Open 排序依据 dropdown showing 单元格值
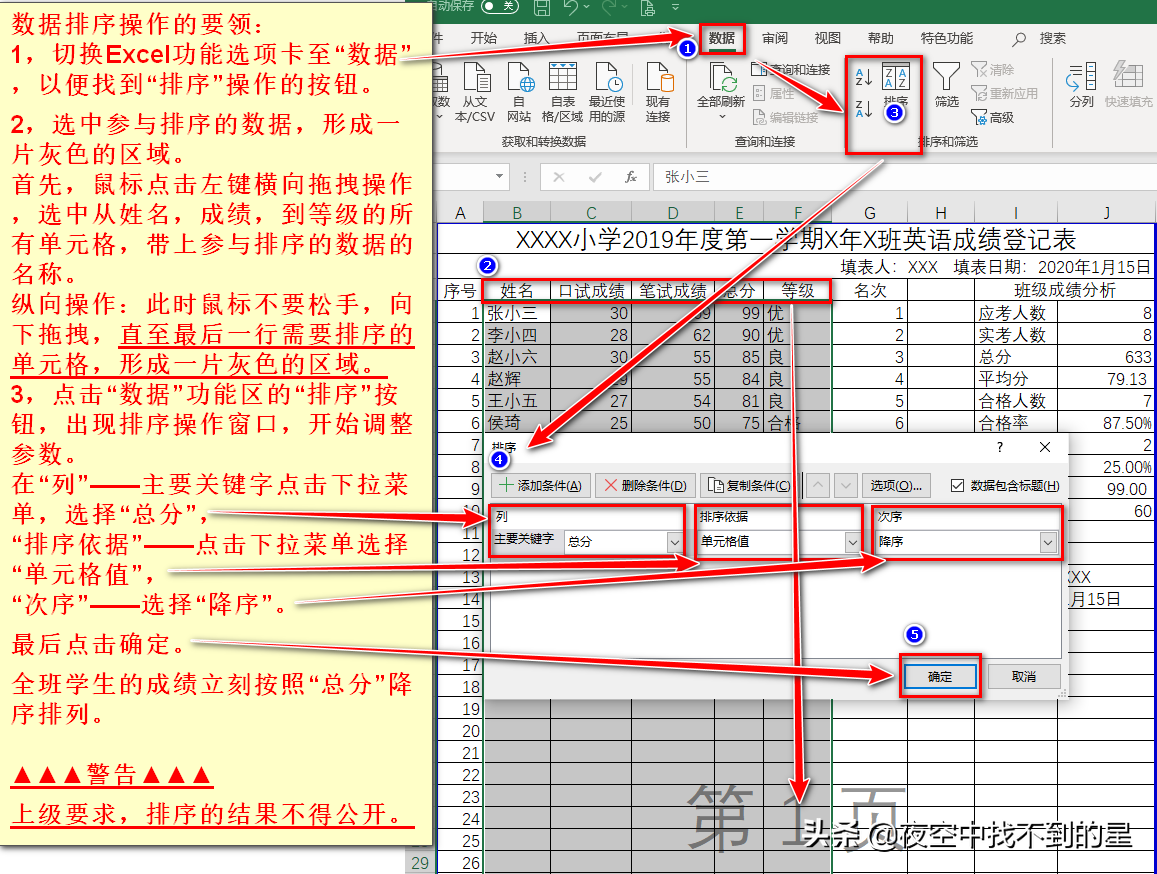The width and height of the screenshot is (1157, 874). pos(779,541)
